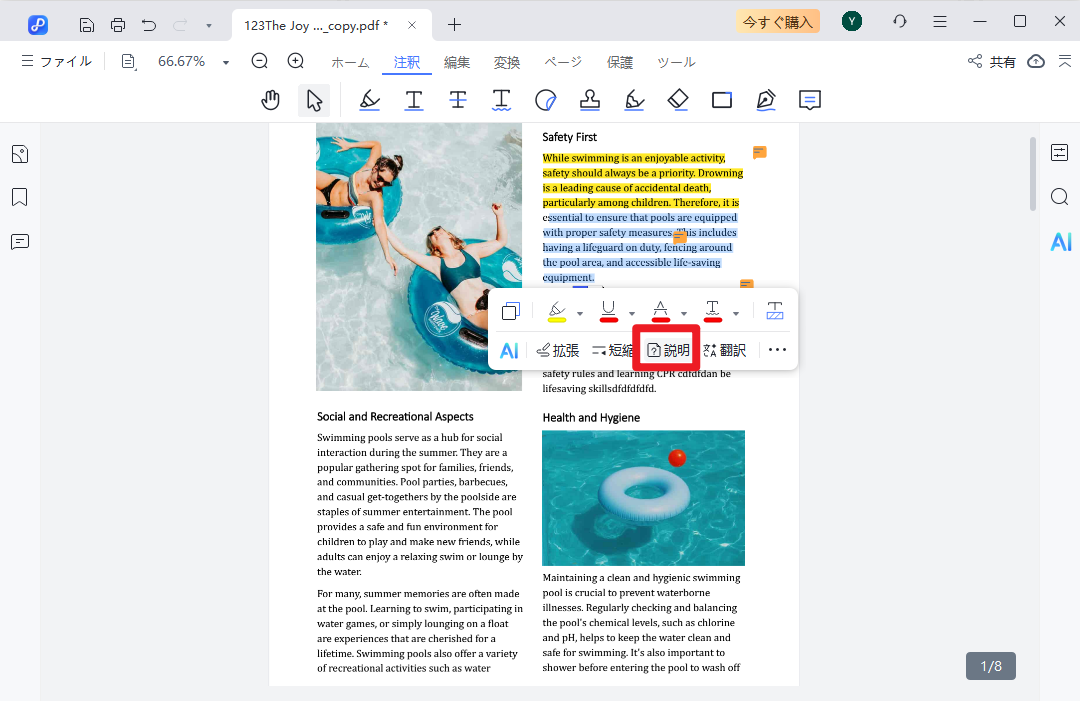1080x701 pixels.
Task: Choose the Sticker shape tool
Action: [x=545, y=100]
